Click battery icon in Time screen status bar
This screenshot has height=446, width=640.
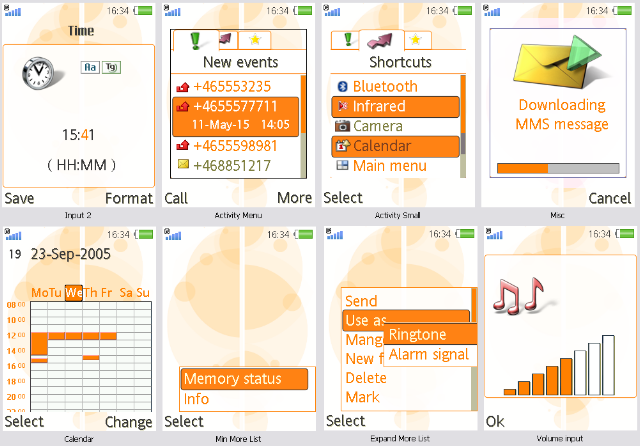[144, 11]
